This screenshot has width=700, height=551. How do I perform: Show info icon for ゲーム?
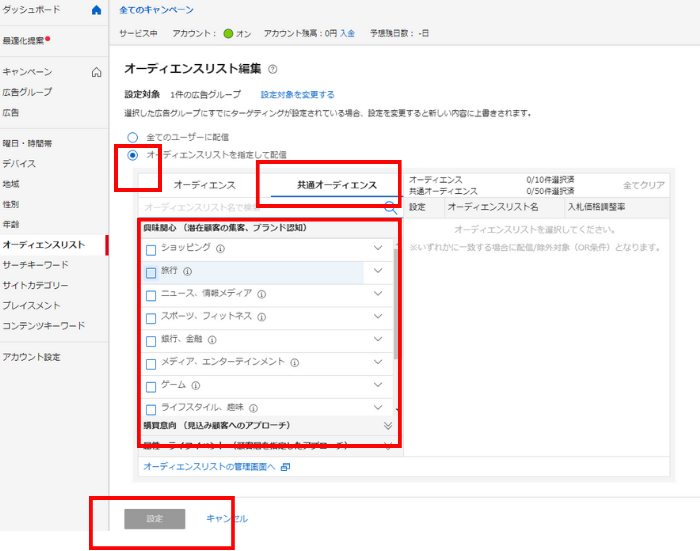196,385
